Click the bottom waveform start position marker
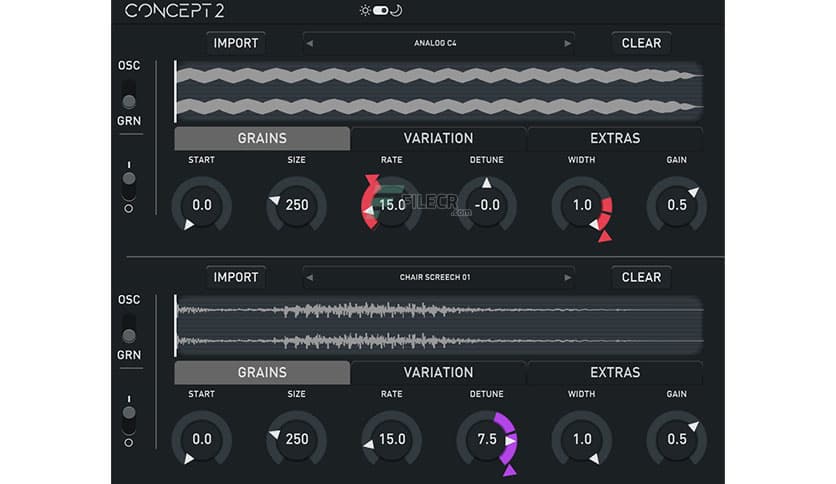Viewport: 836px width, 484px height. coord(175,325)
